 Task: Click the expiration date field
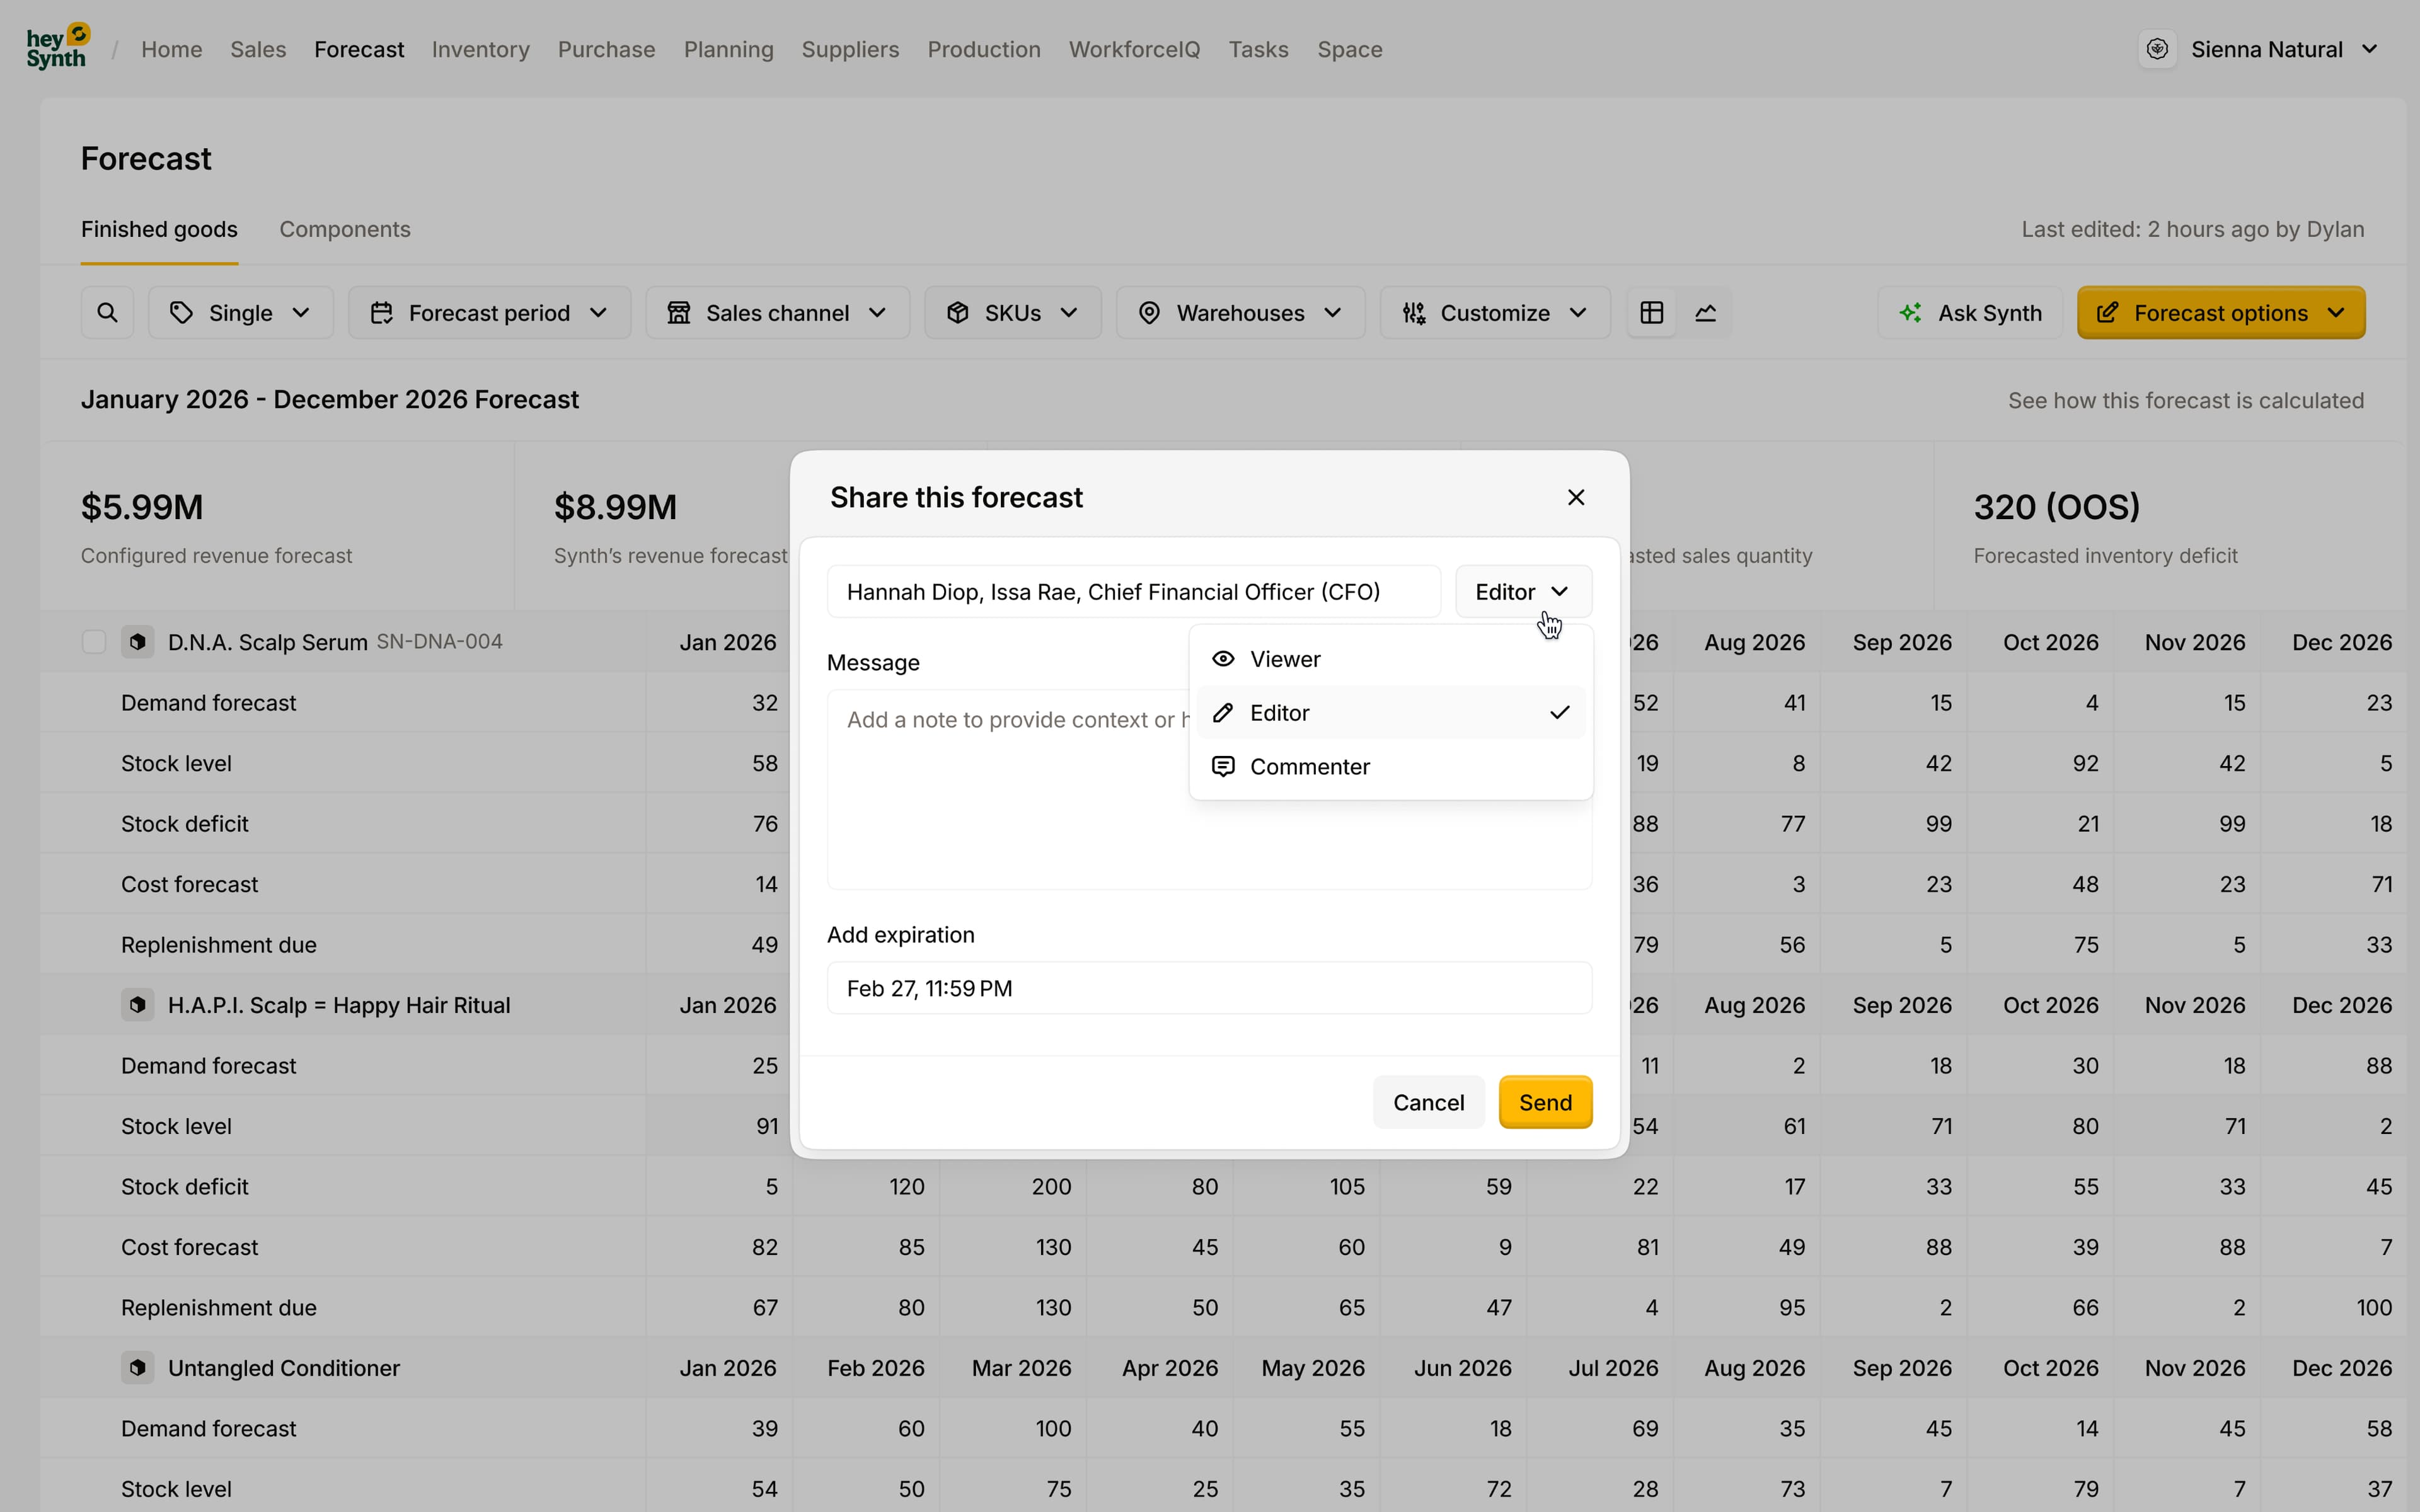click(x=1208, y=988)
